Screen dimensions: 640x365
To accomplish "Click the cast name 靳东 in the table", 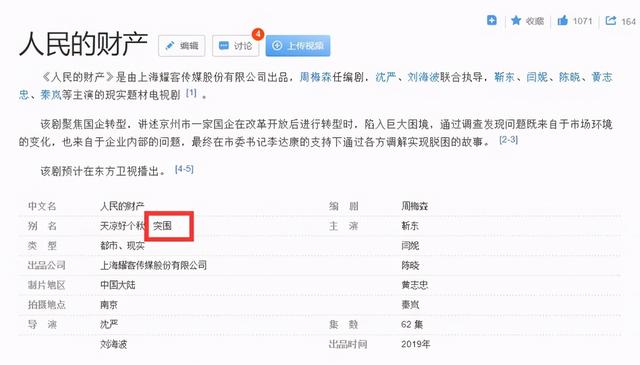I will (x=410, y=226).
